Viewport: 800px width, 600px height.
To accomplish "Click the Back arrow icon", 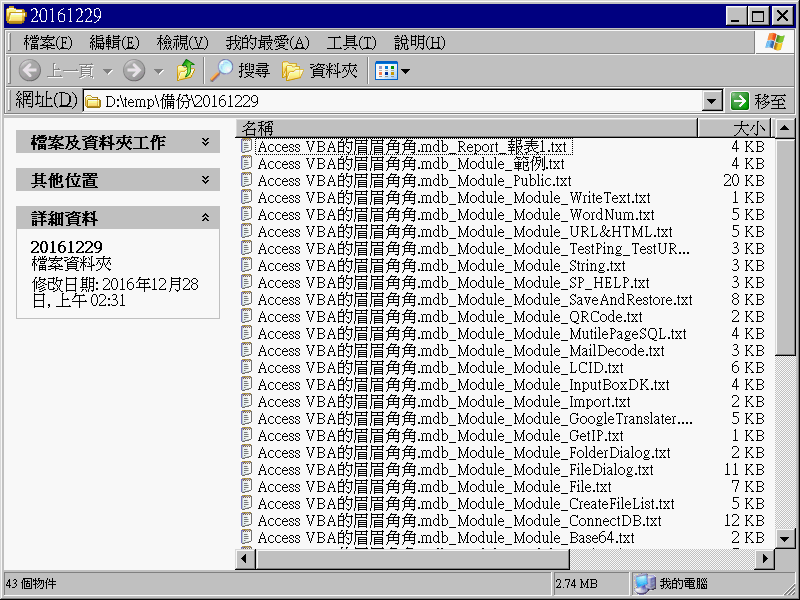I will (x=30, y=70).
